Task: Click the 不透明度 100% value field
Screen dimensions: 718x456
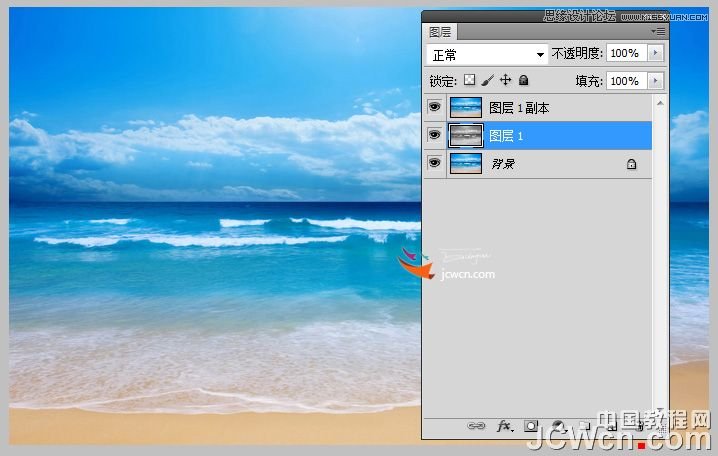Action: click(627, 53)
